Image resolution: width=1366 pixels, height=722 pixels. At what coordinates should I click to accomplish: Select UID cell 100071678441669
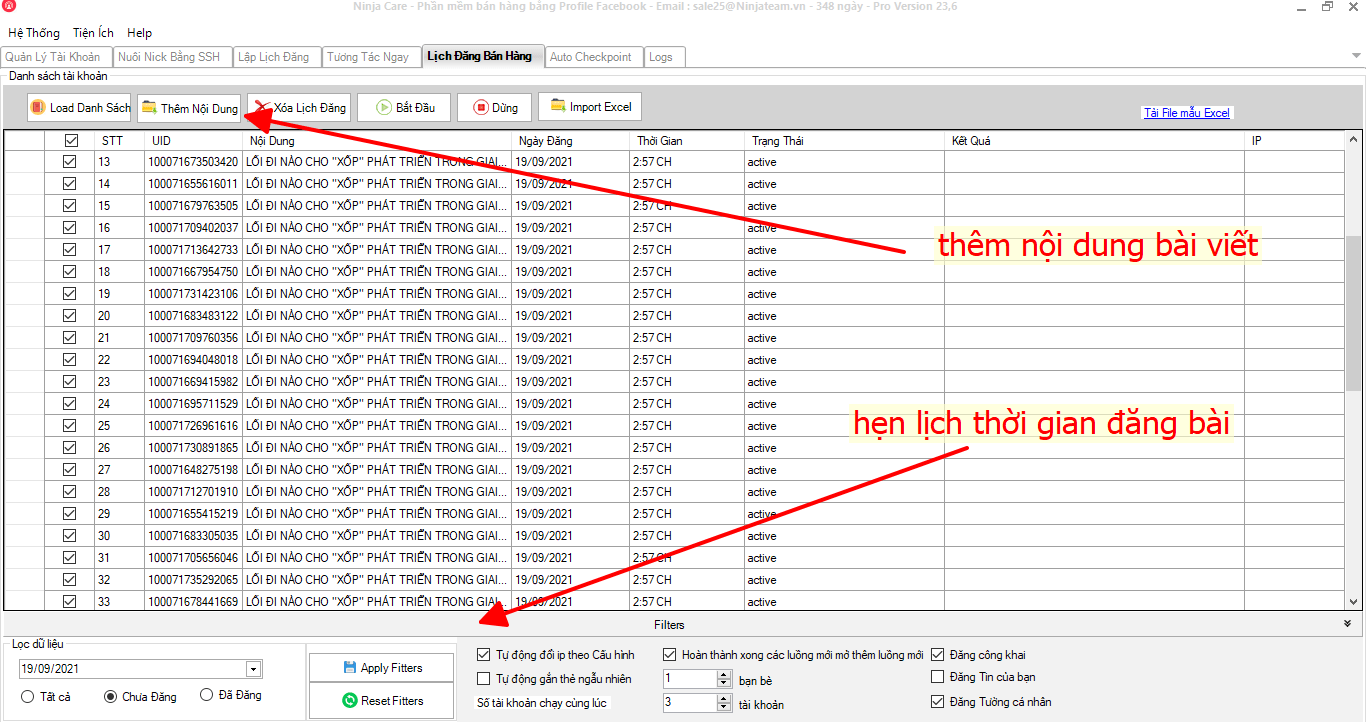point(194,602)
